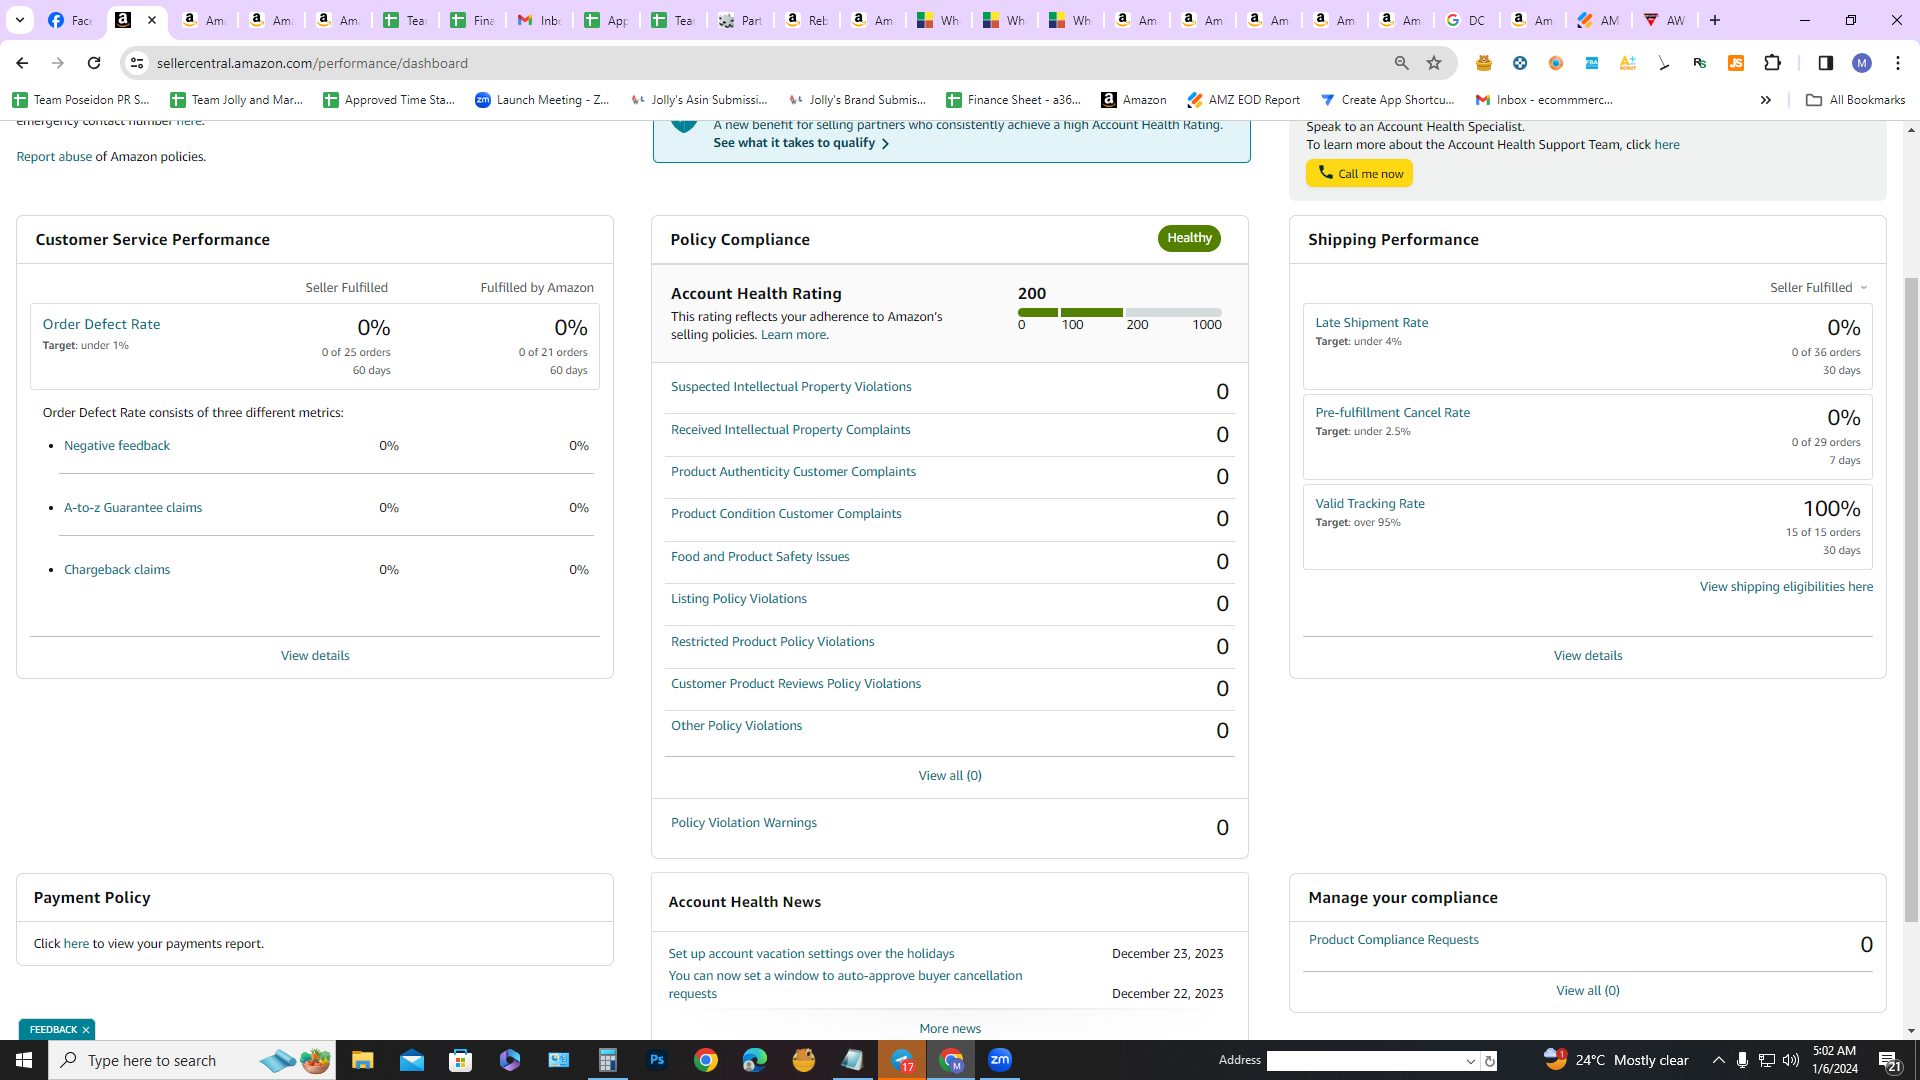This screenshot has height=1080, width=1920.
Task: Click Learn more about Account Health Rating
Action: click(x=793, y=335)
